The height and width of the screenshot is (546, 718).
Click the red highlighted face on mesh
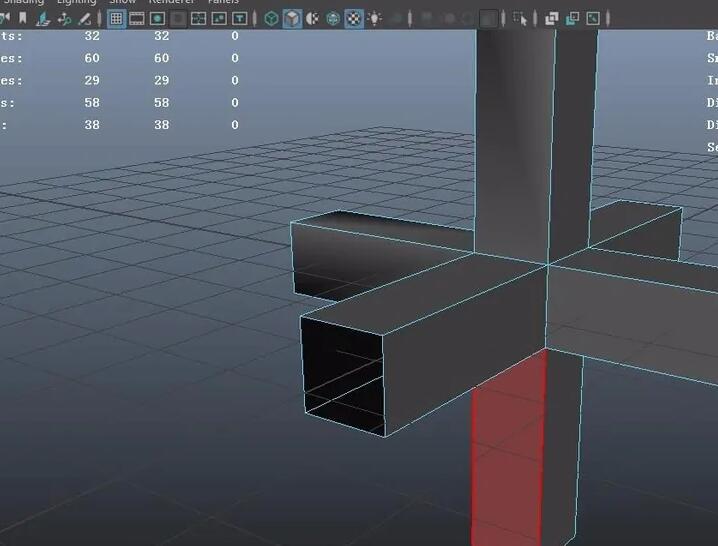[506, 450]
